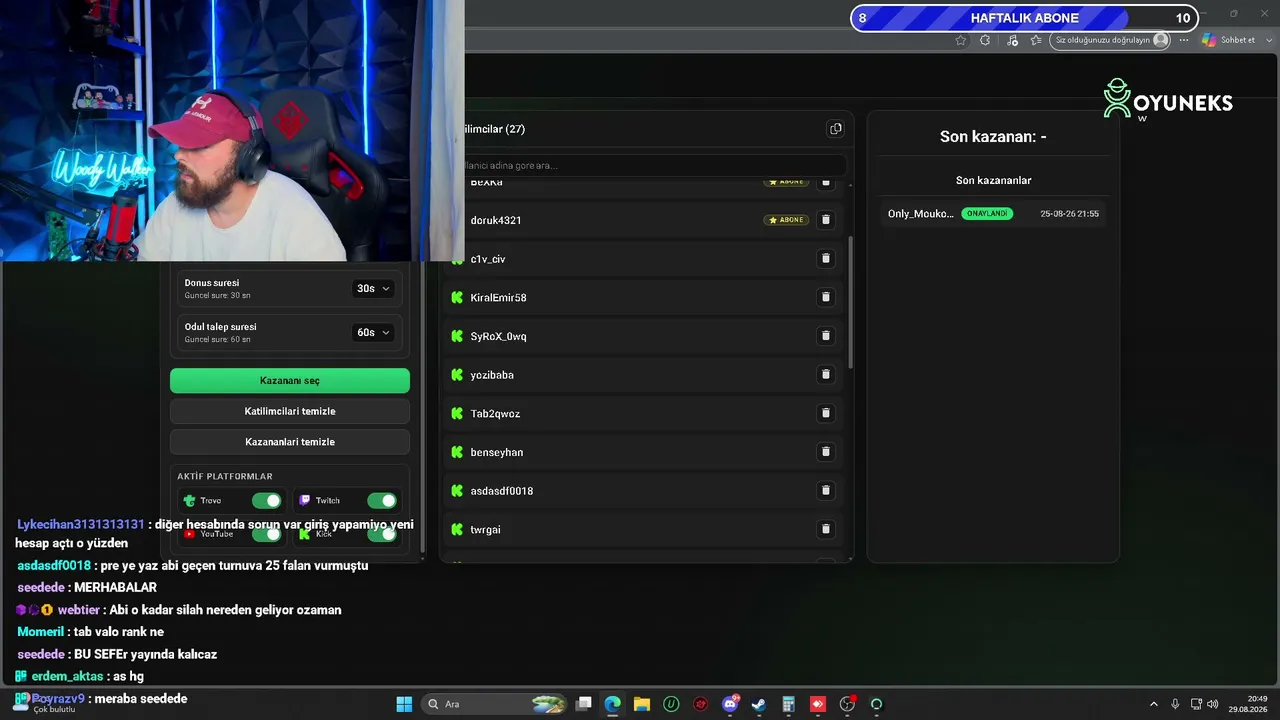1280x720 pixels.
Task: Click the participant name asdasdf0018 in the list
Action: (502, 491)
